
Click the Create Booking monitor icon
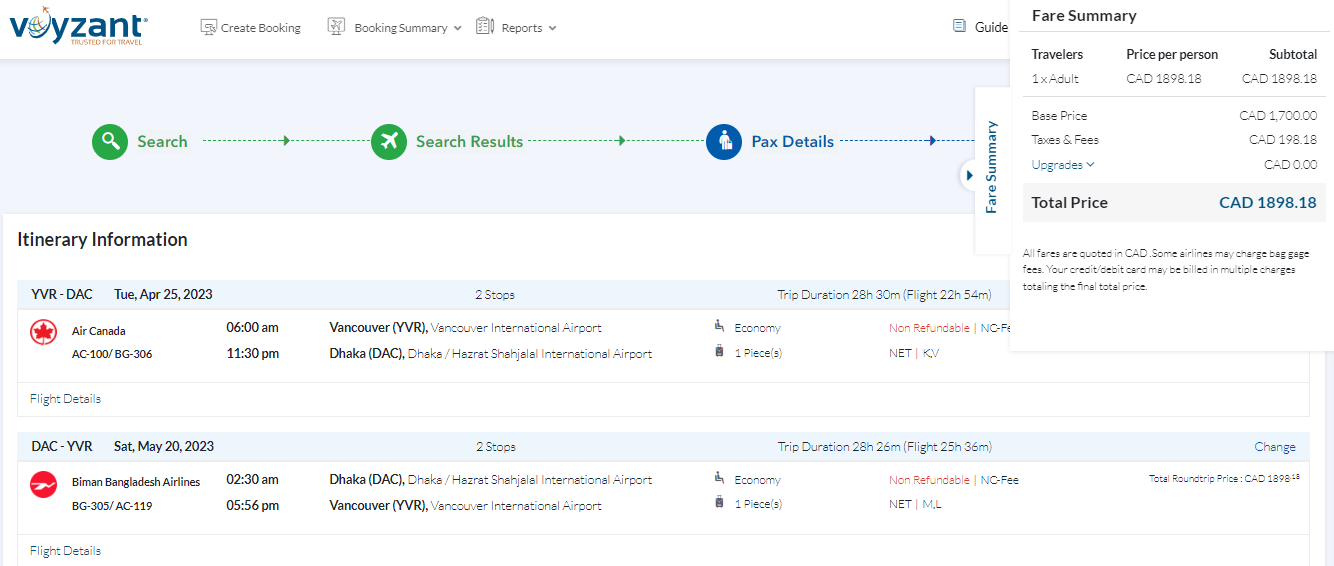tap(208, 27)
